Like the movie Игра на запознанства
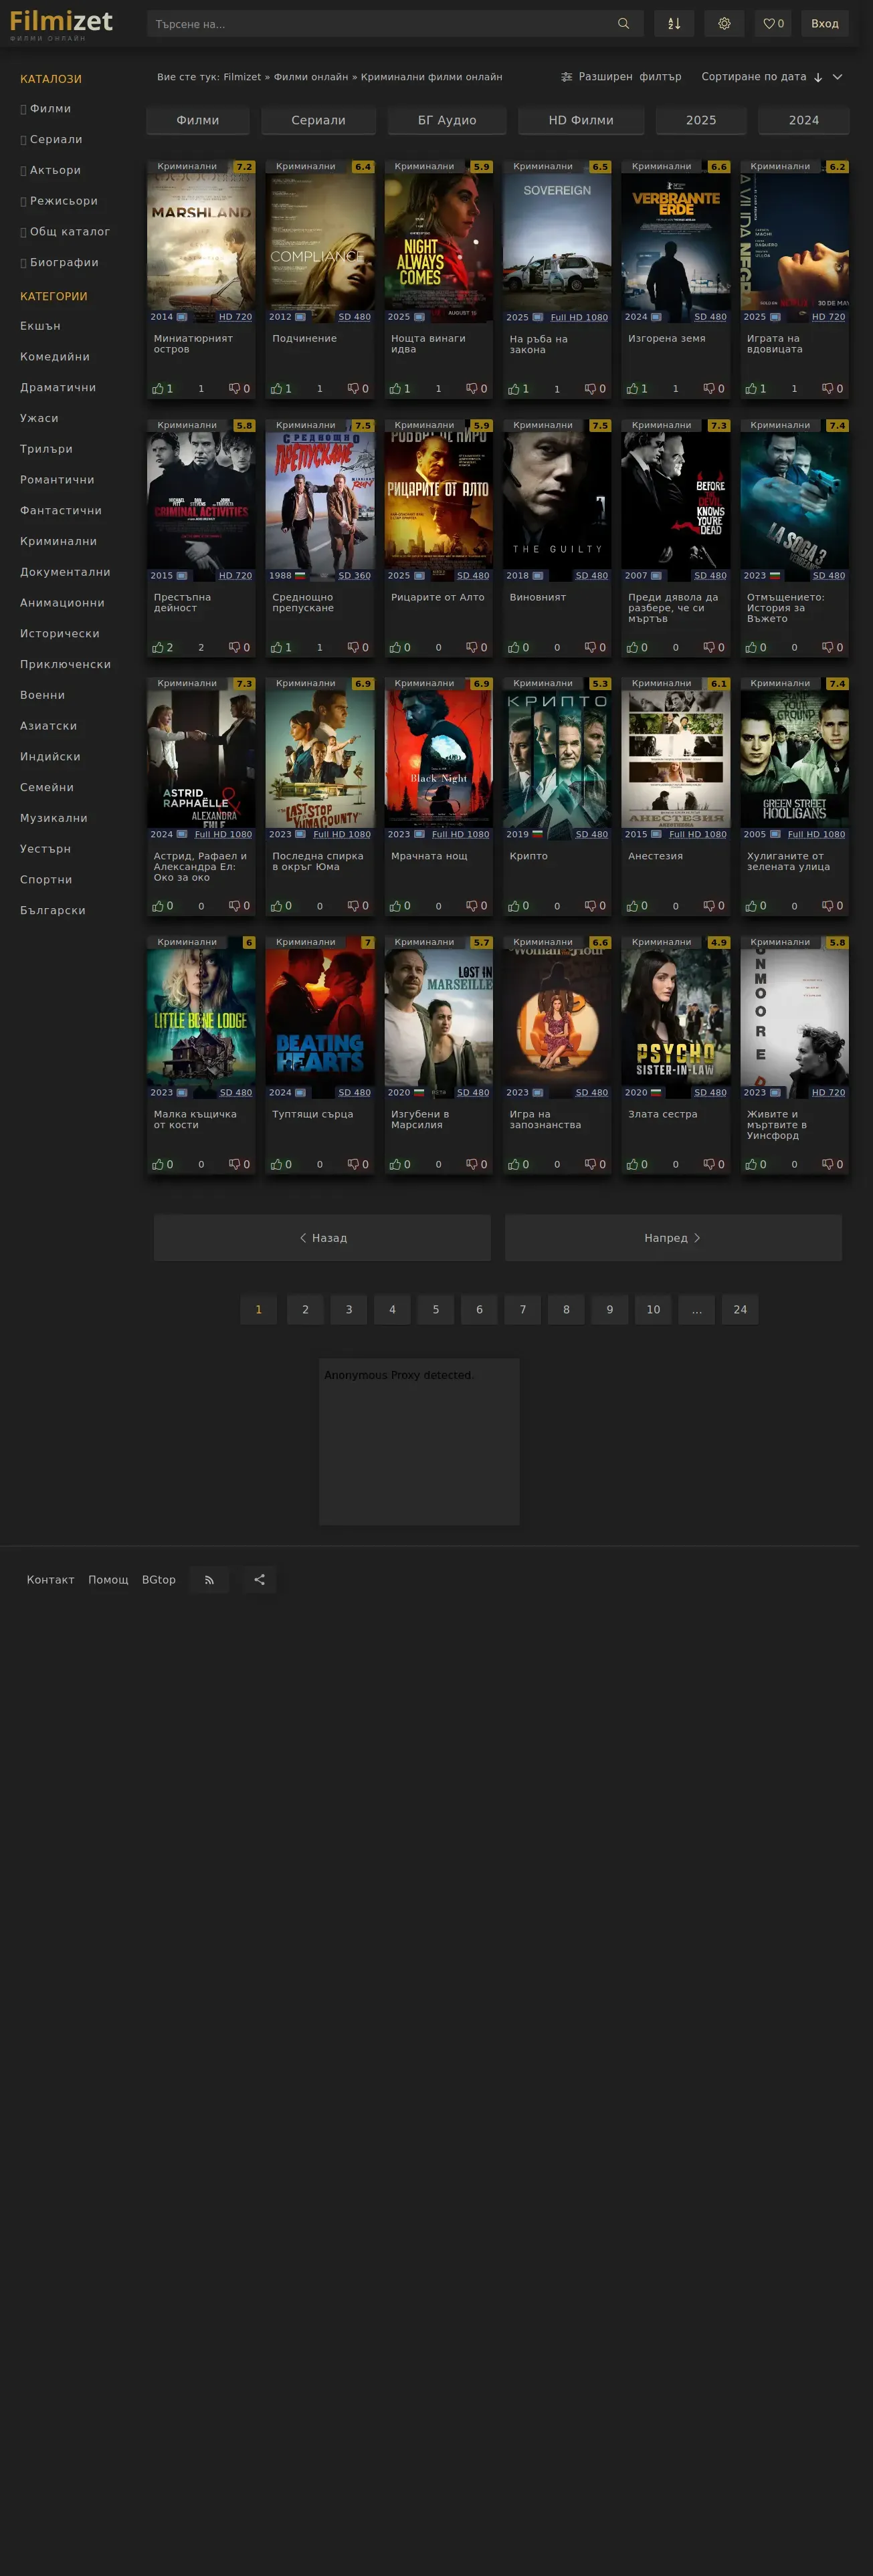 [514, 1165]
